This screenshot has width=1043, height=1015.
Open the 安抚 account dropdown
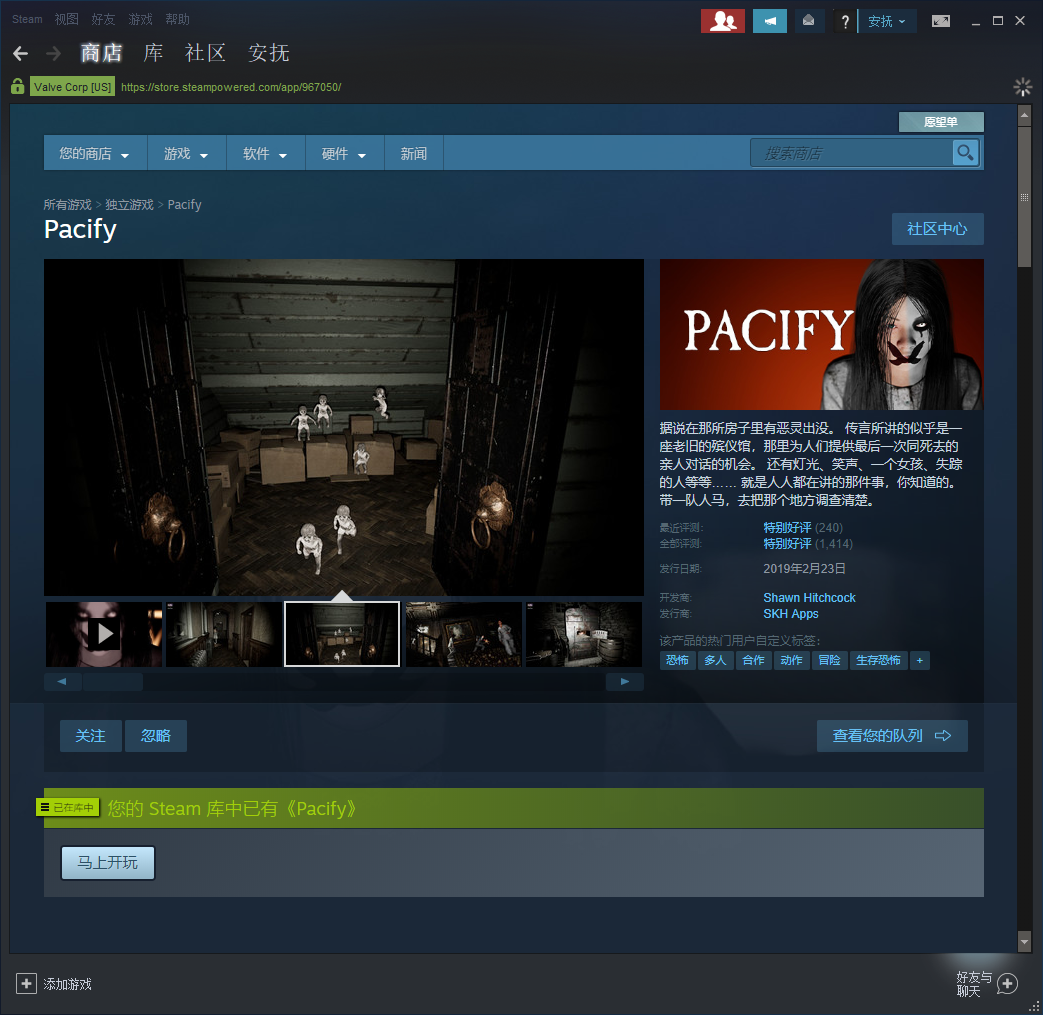tap(887, 21)
